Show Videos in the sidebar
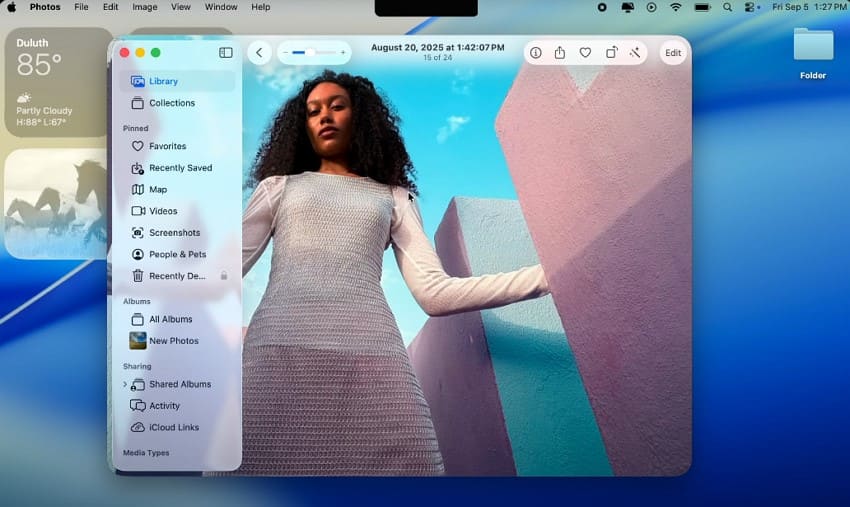 point(177,211)
